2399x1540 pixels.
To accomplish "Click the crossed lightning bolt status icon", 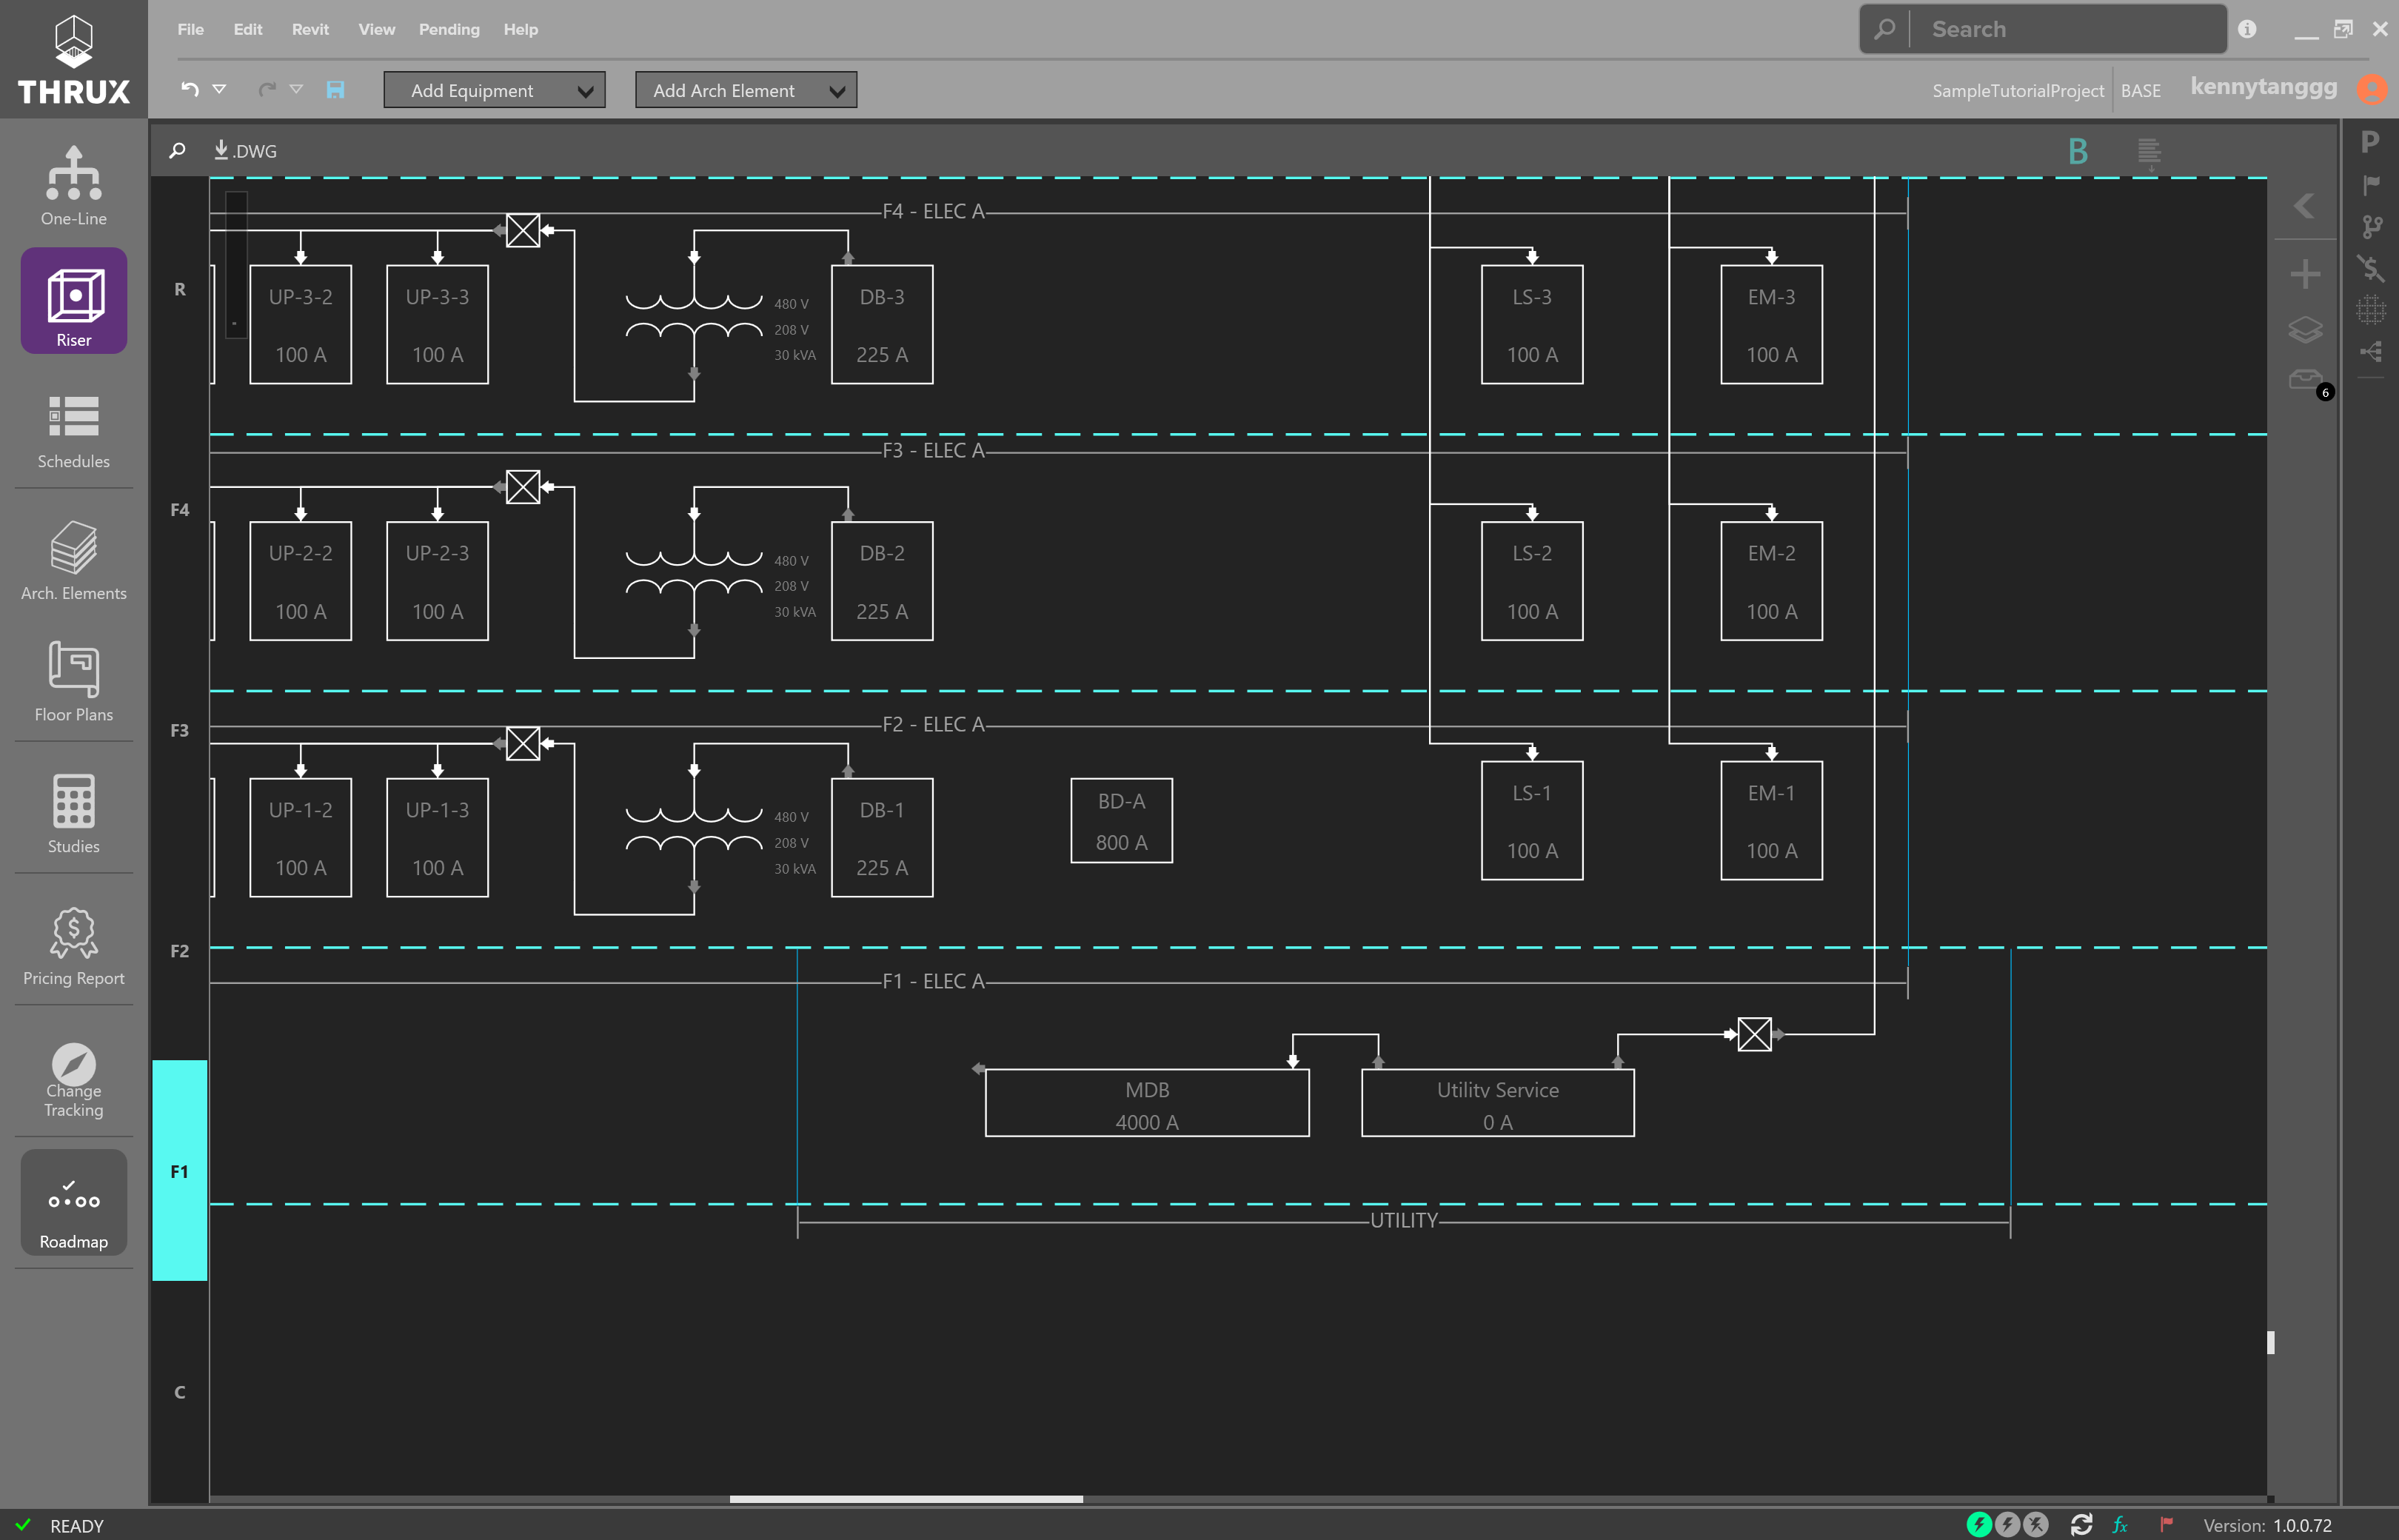I will [x=2036, y=1525].
